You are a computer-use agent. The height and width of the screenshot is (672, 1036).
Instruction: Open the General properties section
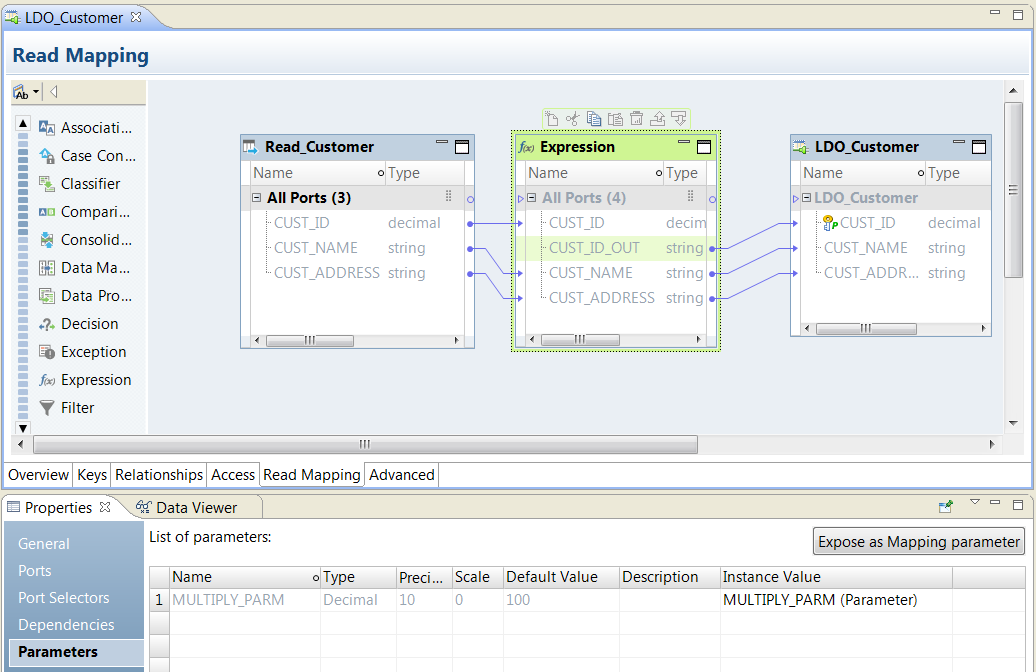[x=44, y=544]
